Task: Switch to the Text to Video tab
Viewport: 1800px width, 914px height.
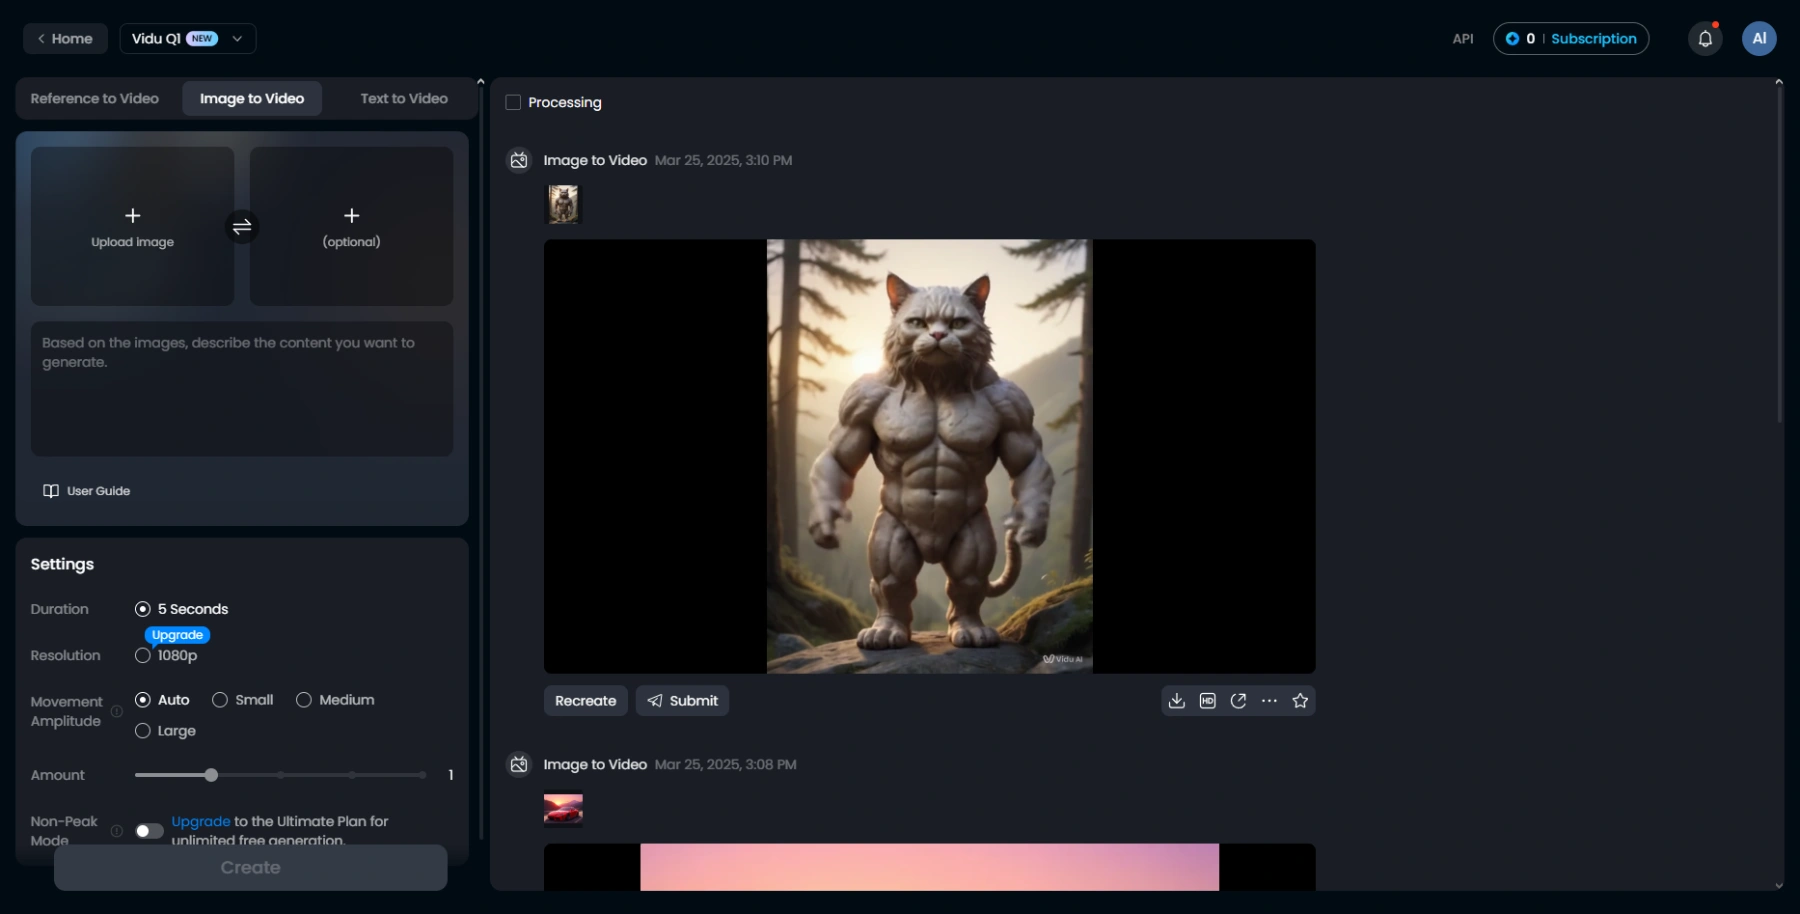Action: click(404, 99)
